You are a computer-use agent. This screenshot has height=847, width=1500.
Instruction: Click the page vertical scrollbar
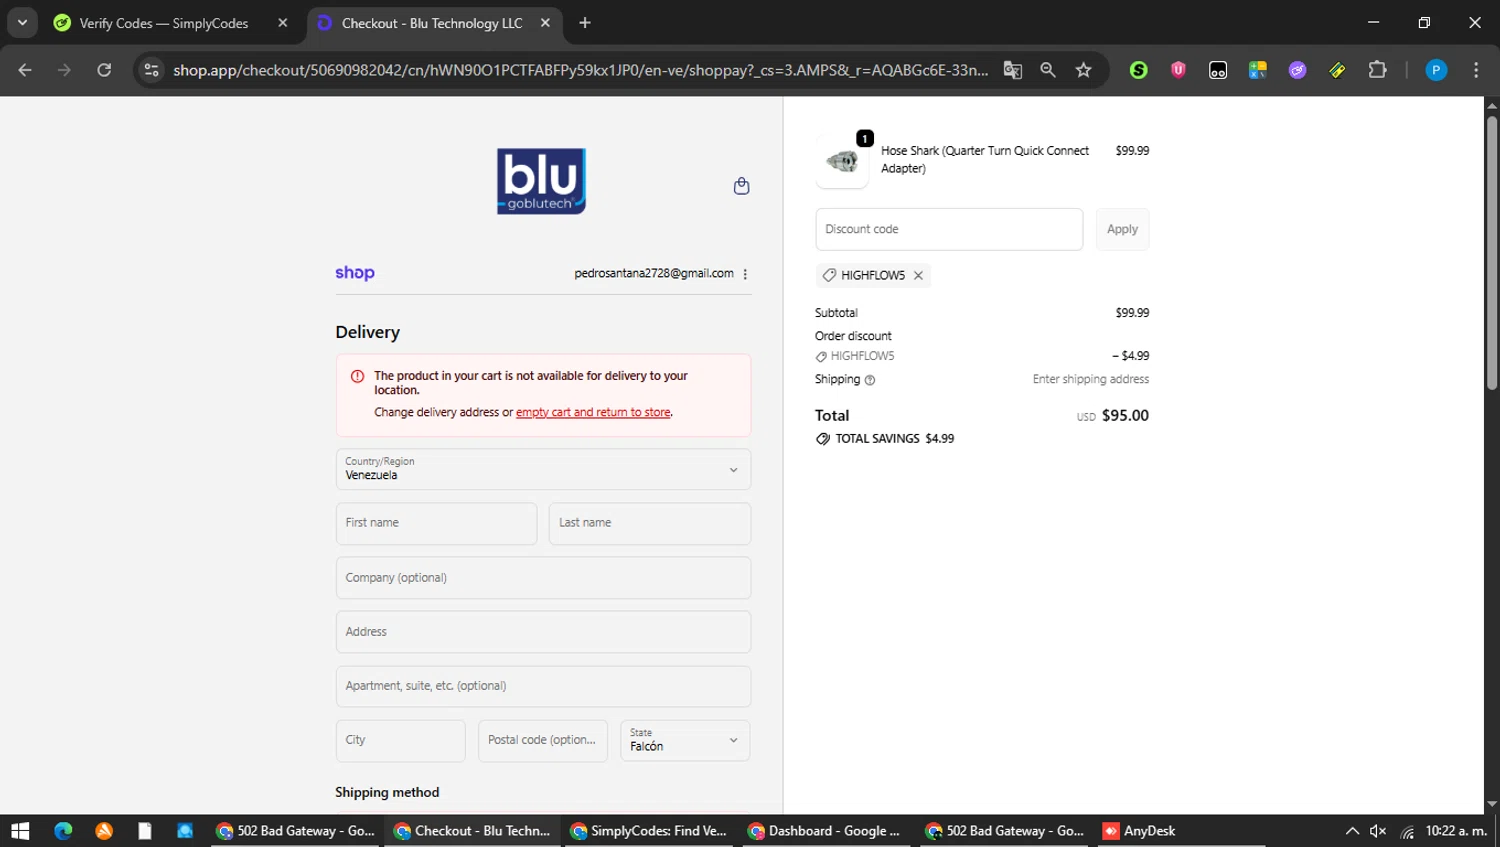pyautogui.click(x=1492, y=252)
